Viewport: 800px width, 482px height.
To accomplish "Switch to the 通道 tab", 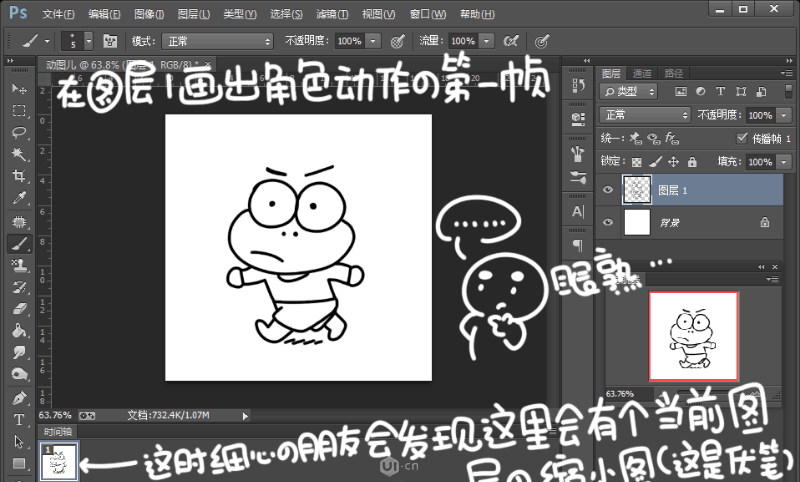I will (642, 73).
